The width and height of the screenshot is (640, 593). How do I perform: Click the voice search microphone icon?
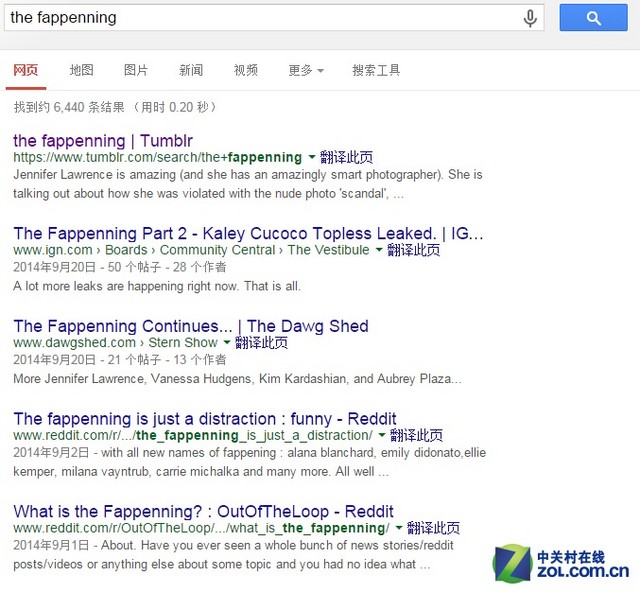[530, 18]
